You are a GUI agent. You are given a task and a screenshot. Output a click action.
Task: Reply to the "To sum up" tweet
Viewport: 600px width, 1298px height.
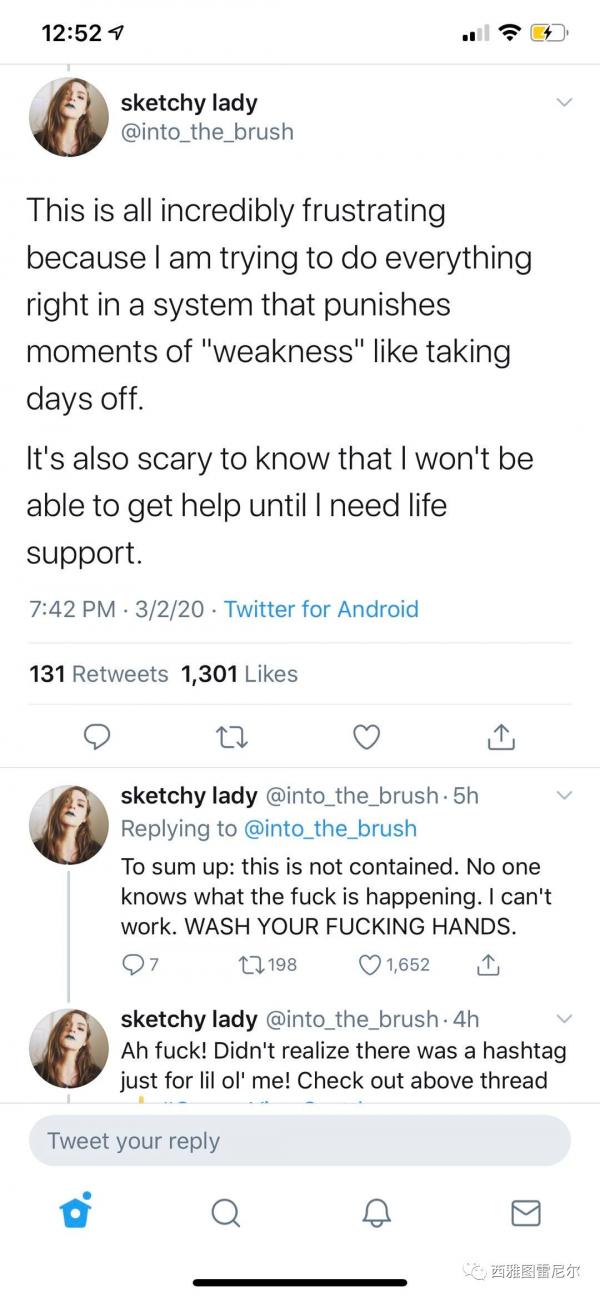click(x=132, y=964)
